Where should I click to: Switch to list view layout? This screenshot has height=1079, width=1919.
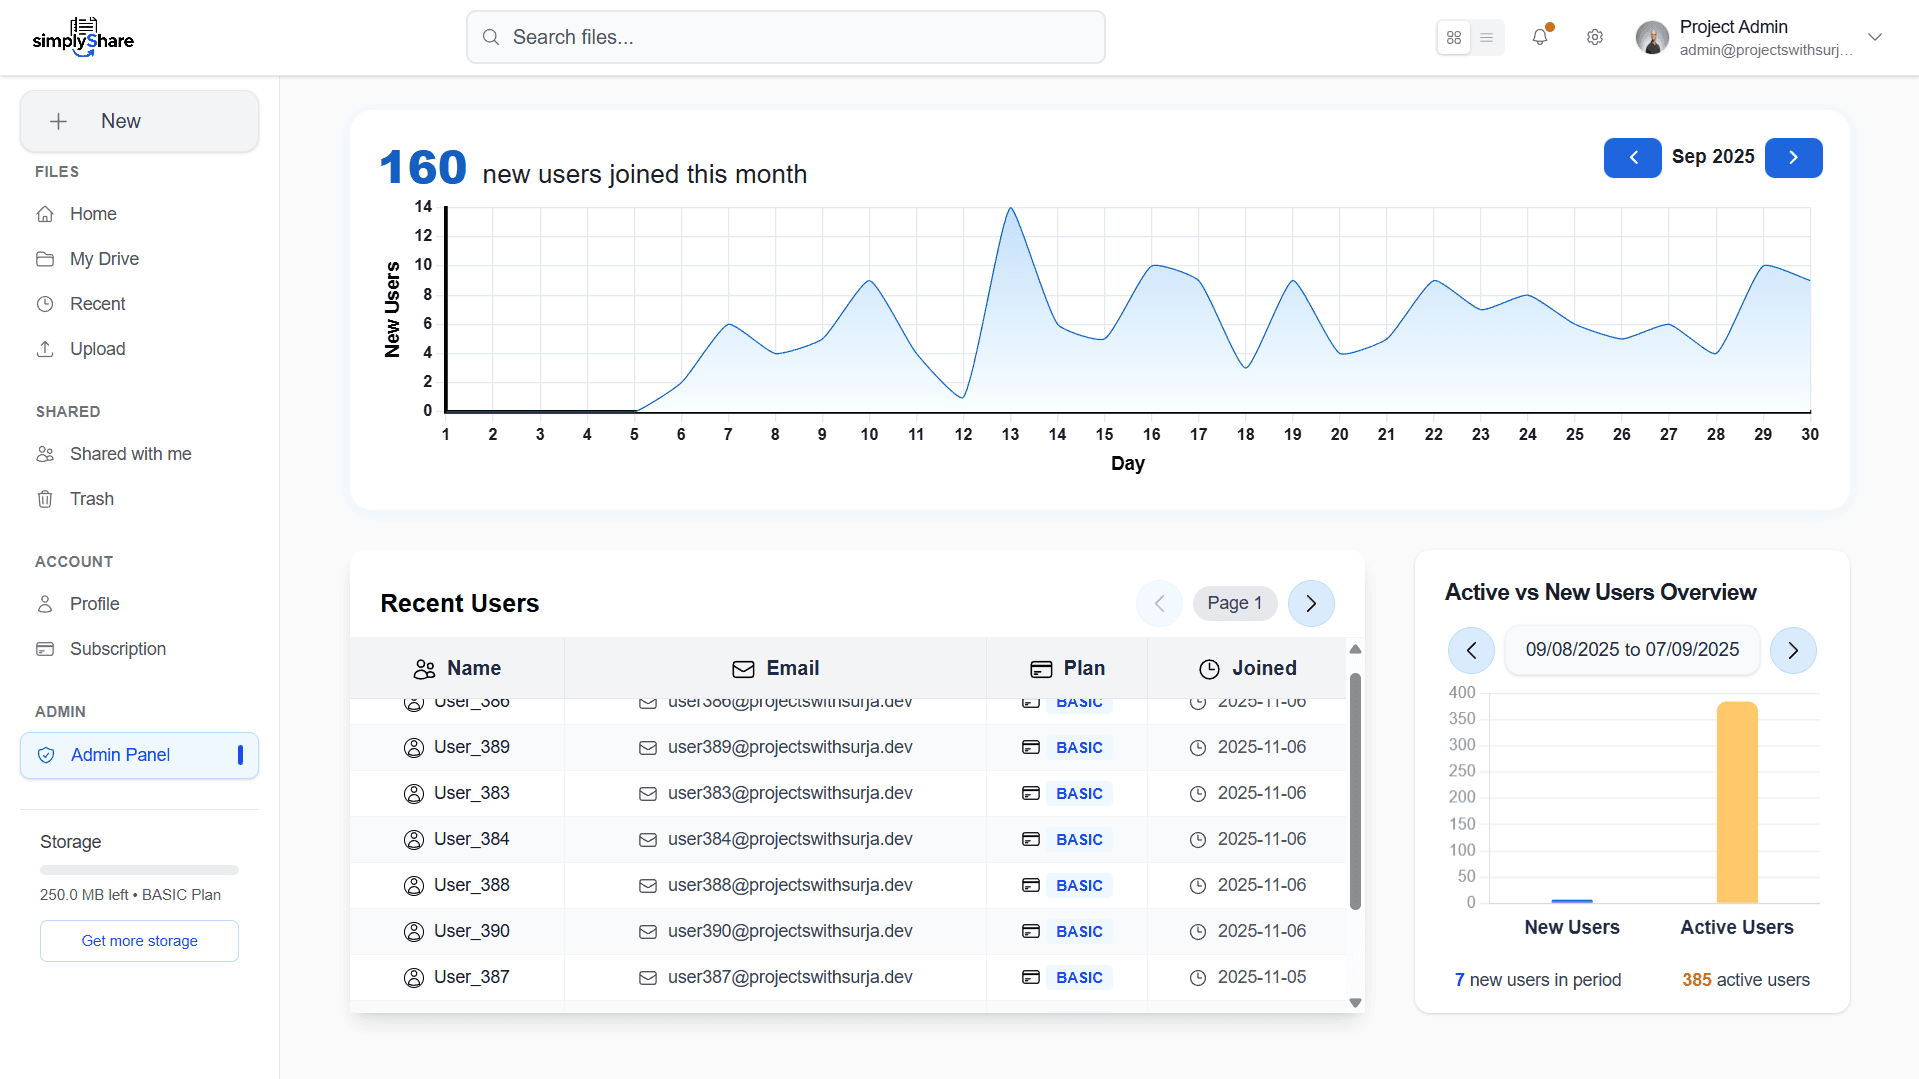click(1487, 37)
